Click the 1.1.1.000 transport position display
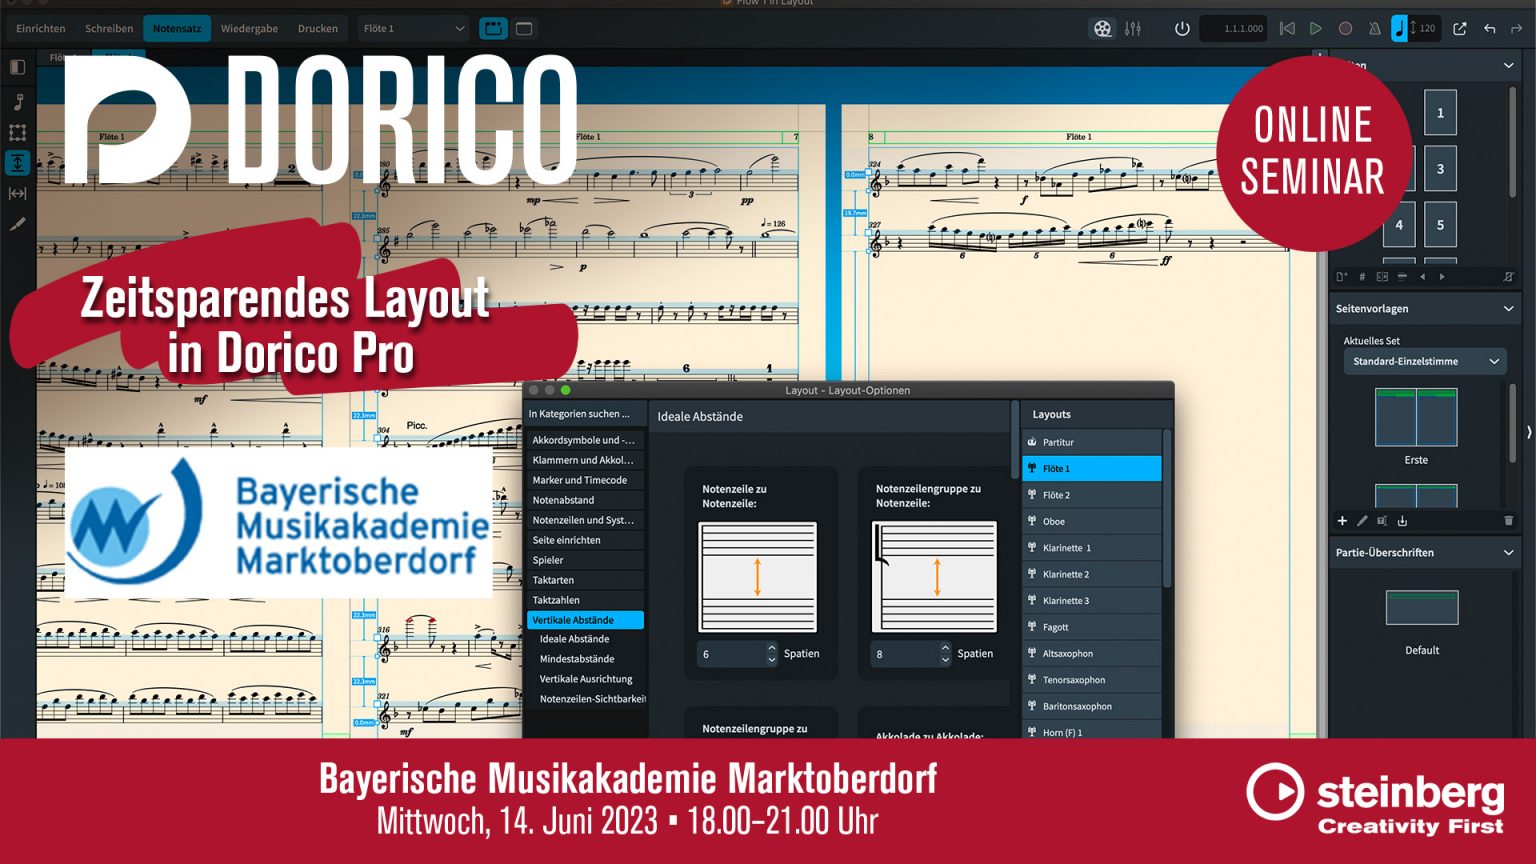1536x864 pixels. 1234,28
